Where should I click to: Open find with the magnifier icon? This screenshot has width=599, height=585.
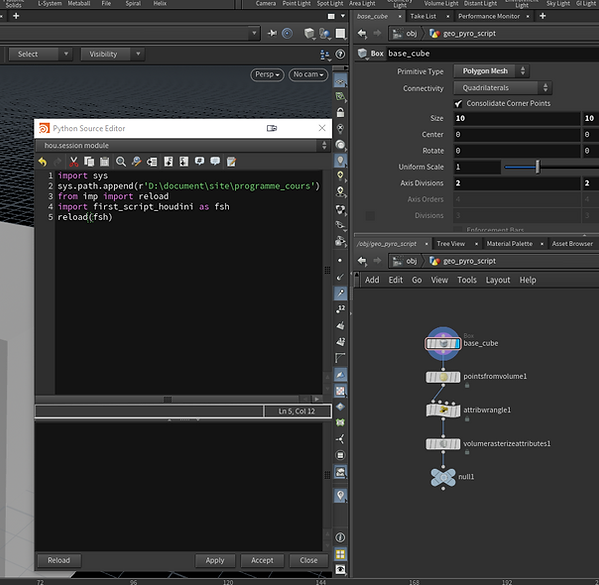click(121, 162)
